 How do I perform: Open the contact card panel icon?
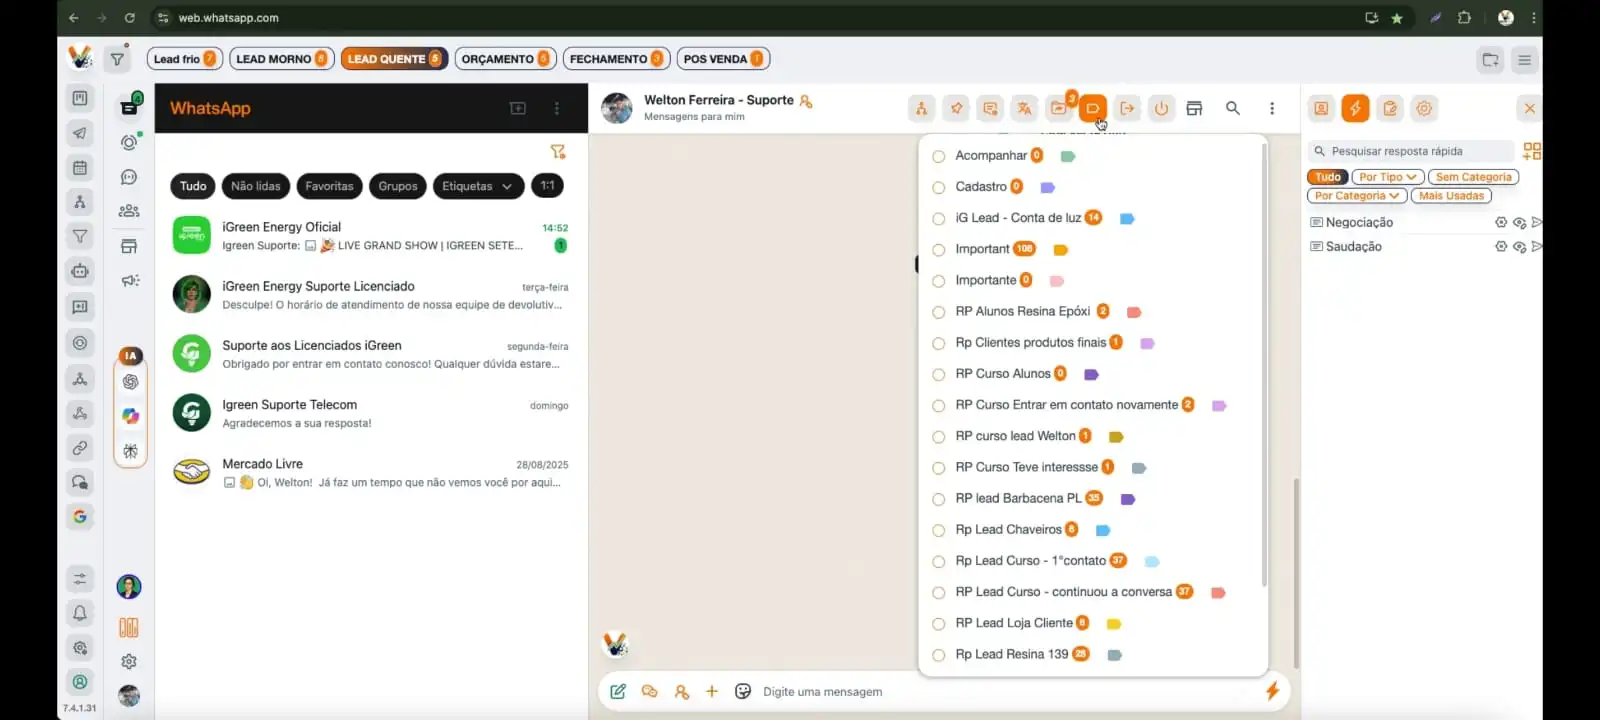pyautogui.click(x=1321, y=108)
